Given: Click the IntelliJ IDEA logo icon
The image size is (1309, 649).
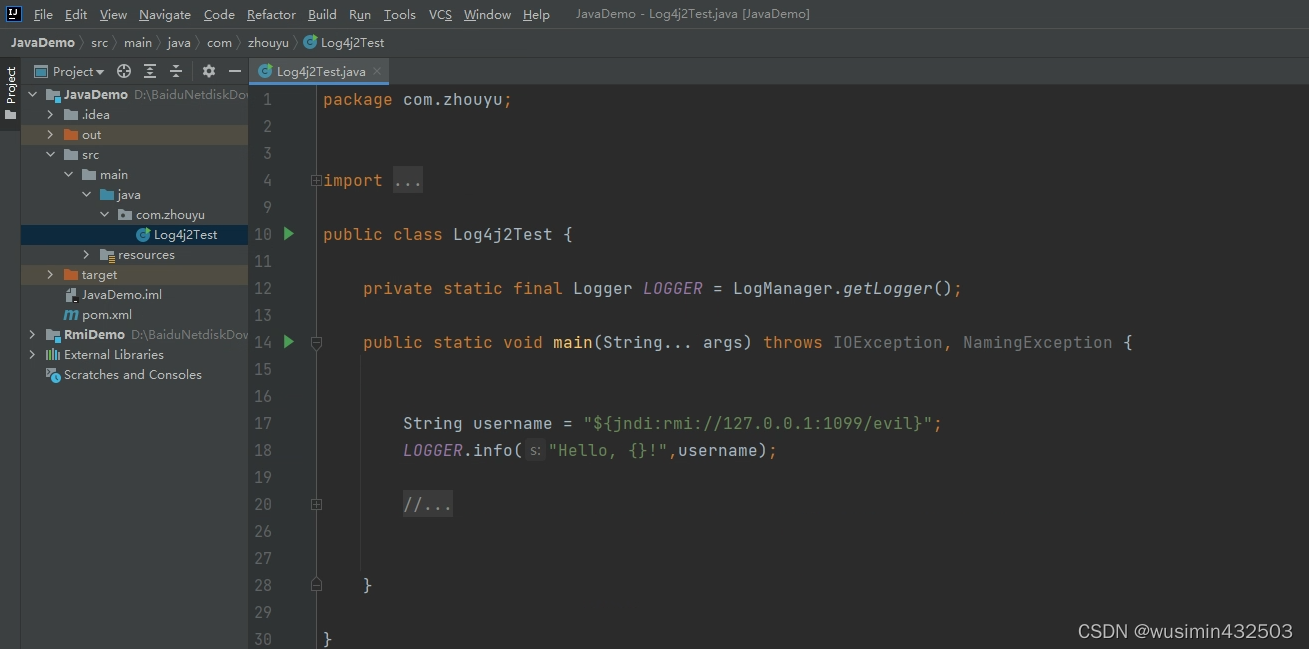Looking at the screenshot, I should (14, 14).
